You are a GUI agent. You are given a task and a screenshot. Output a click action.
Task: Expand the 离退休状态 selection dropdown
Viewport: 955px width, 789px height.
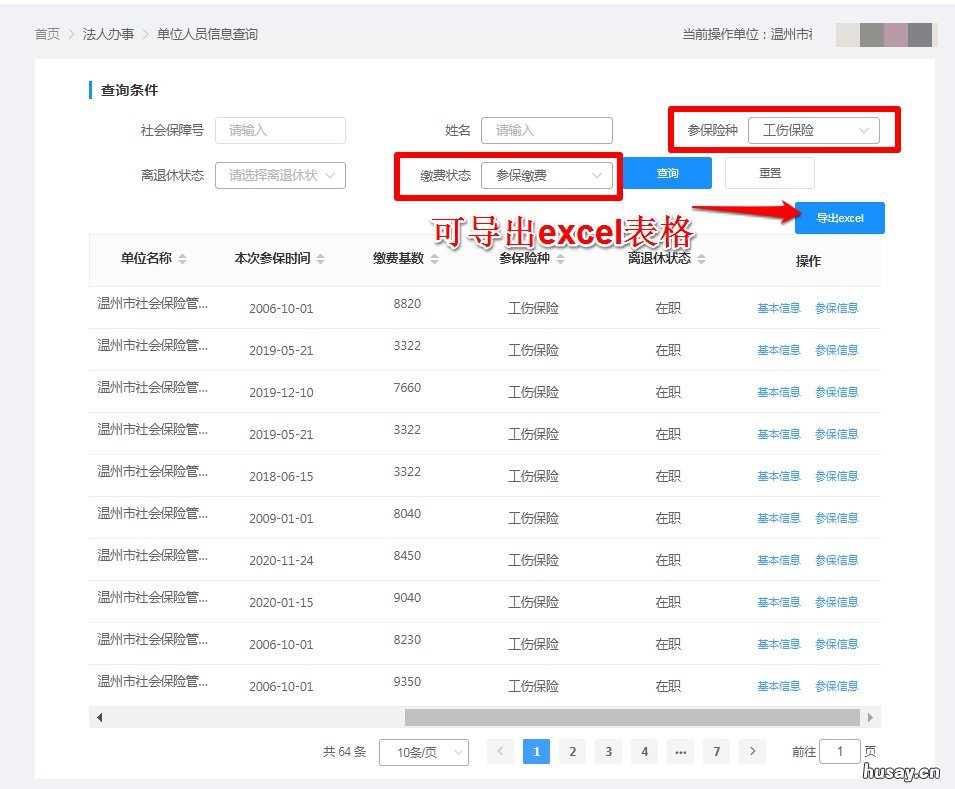point(280,175)
